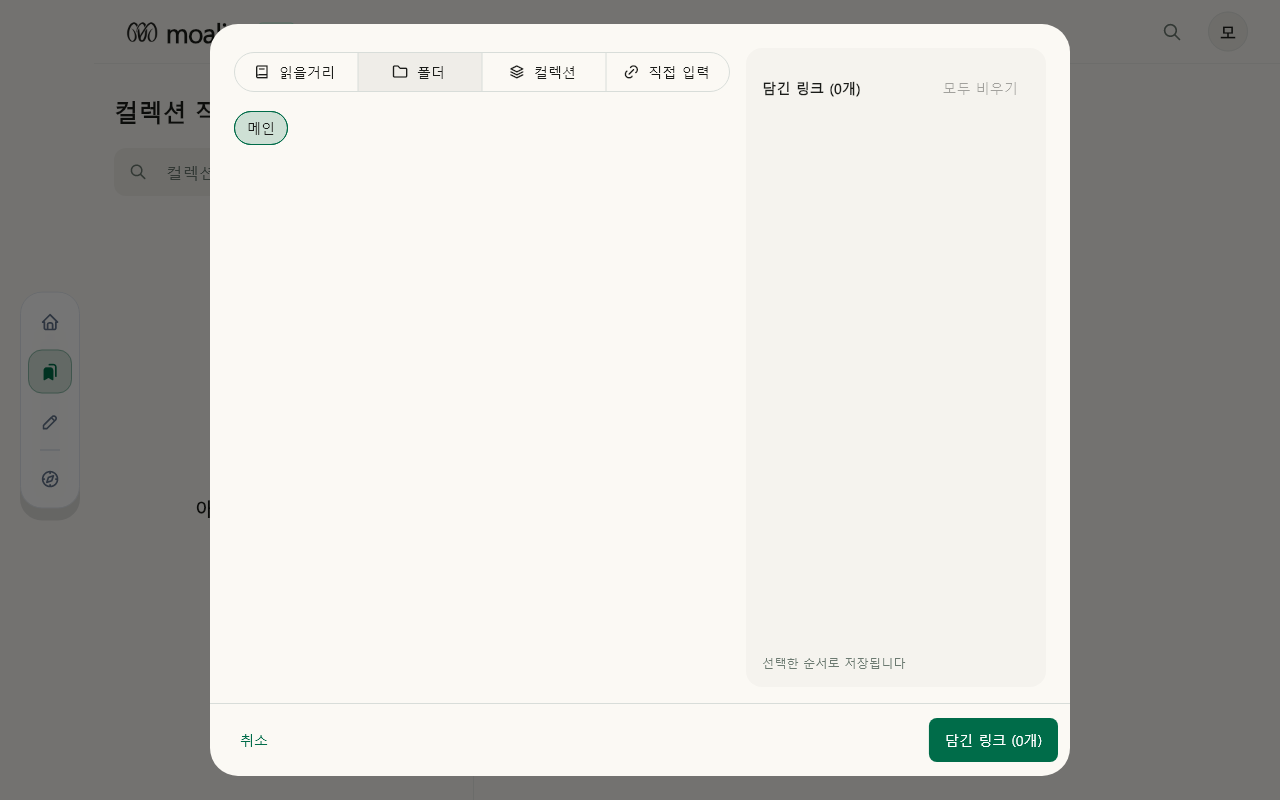The height and width of the screenshot is (800, 1280).
Task: Open the 컬렉션 tab
Action: (544, 72)
